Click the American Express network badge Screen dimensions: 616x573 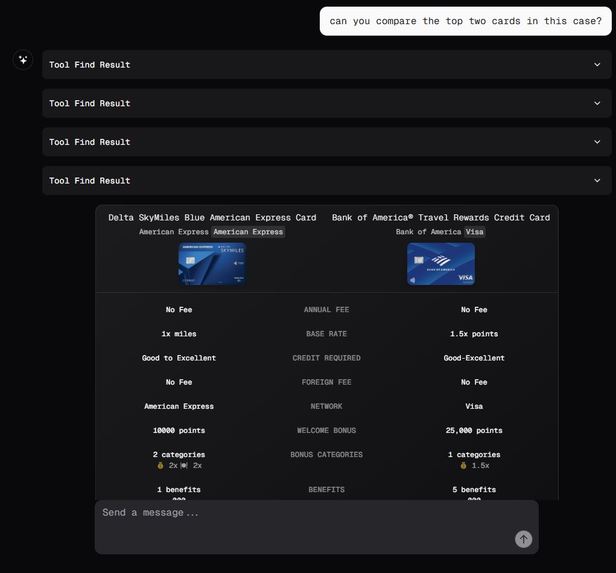(x=248, y=232)
